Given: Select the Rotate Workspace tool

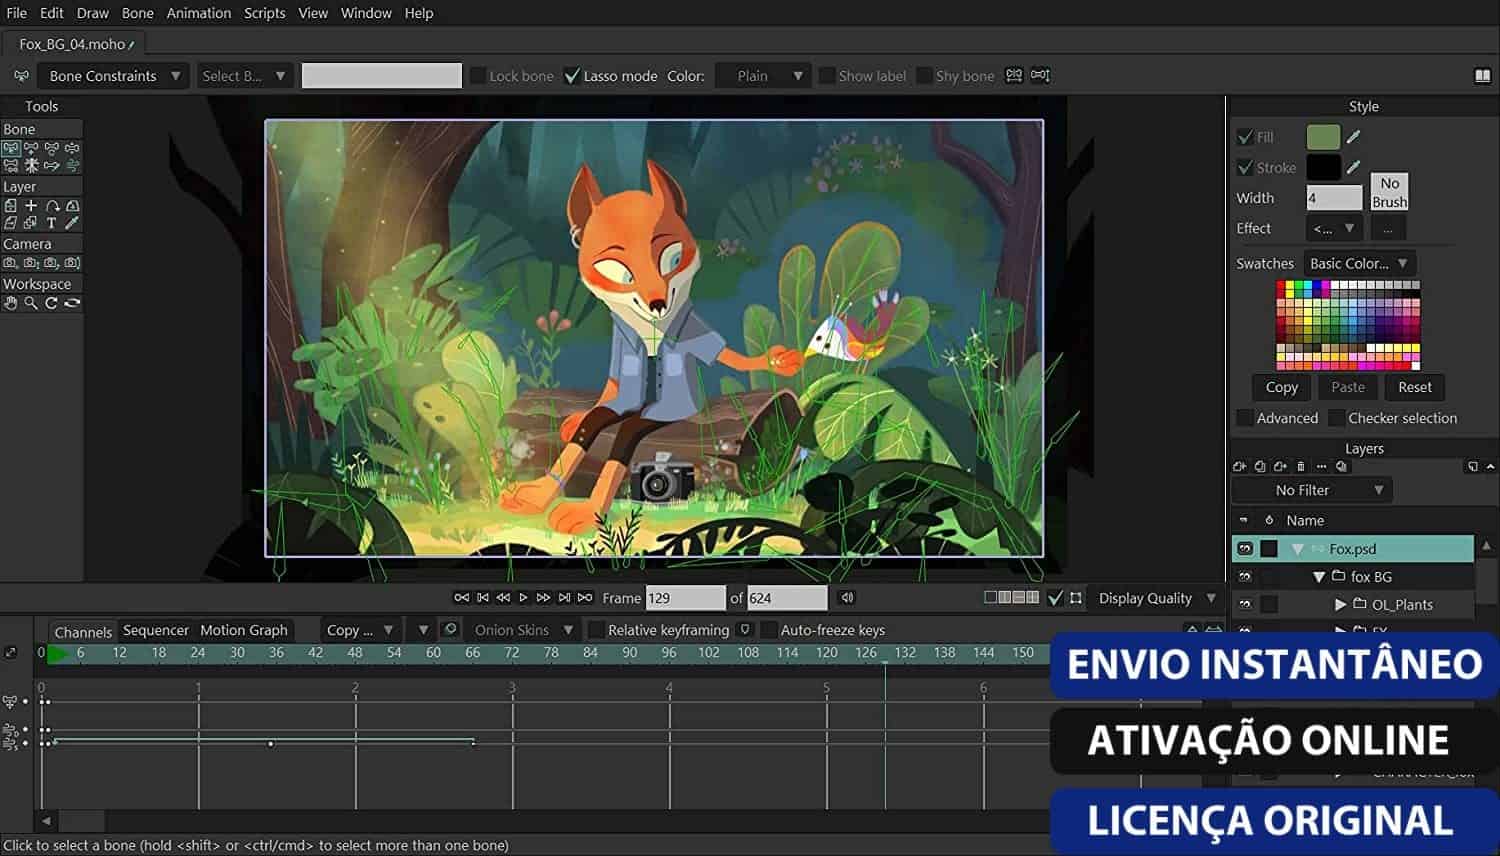Looking at the screenshot, I should (x=51, y=303).
